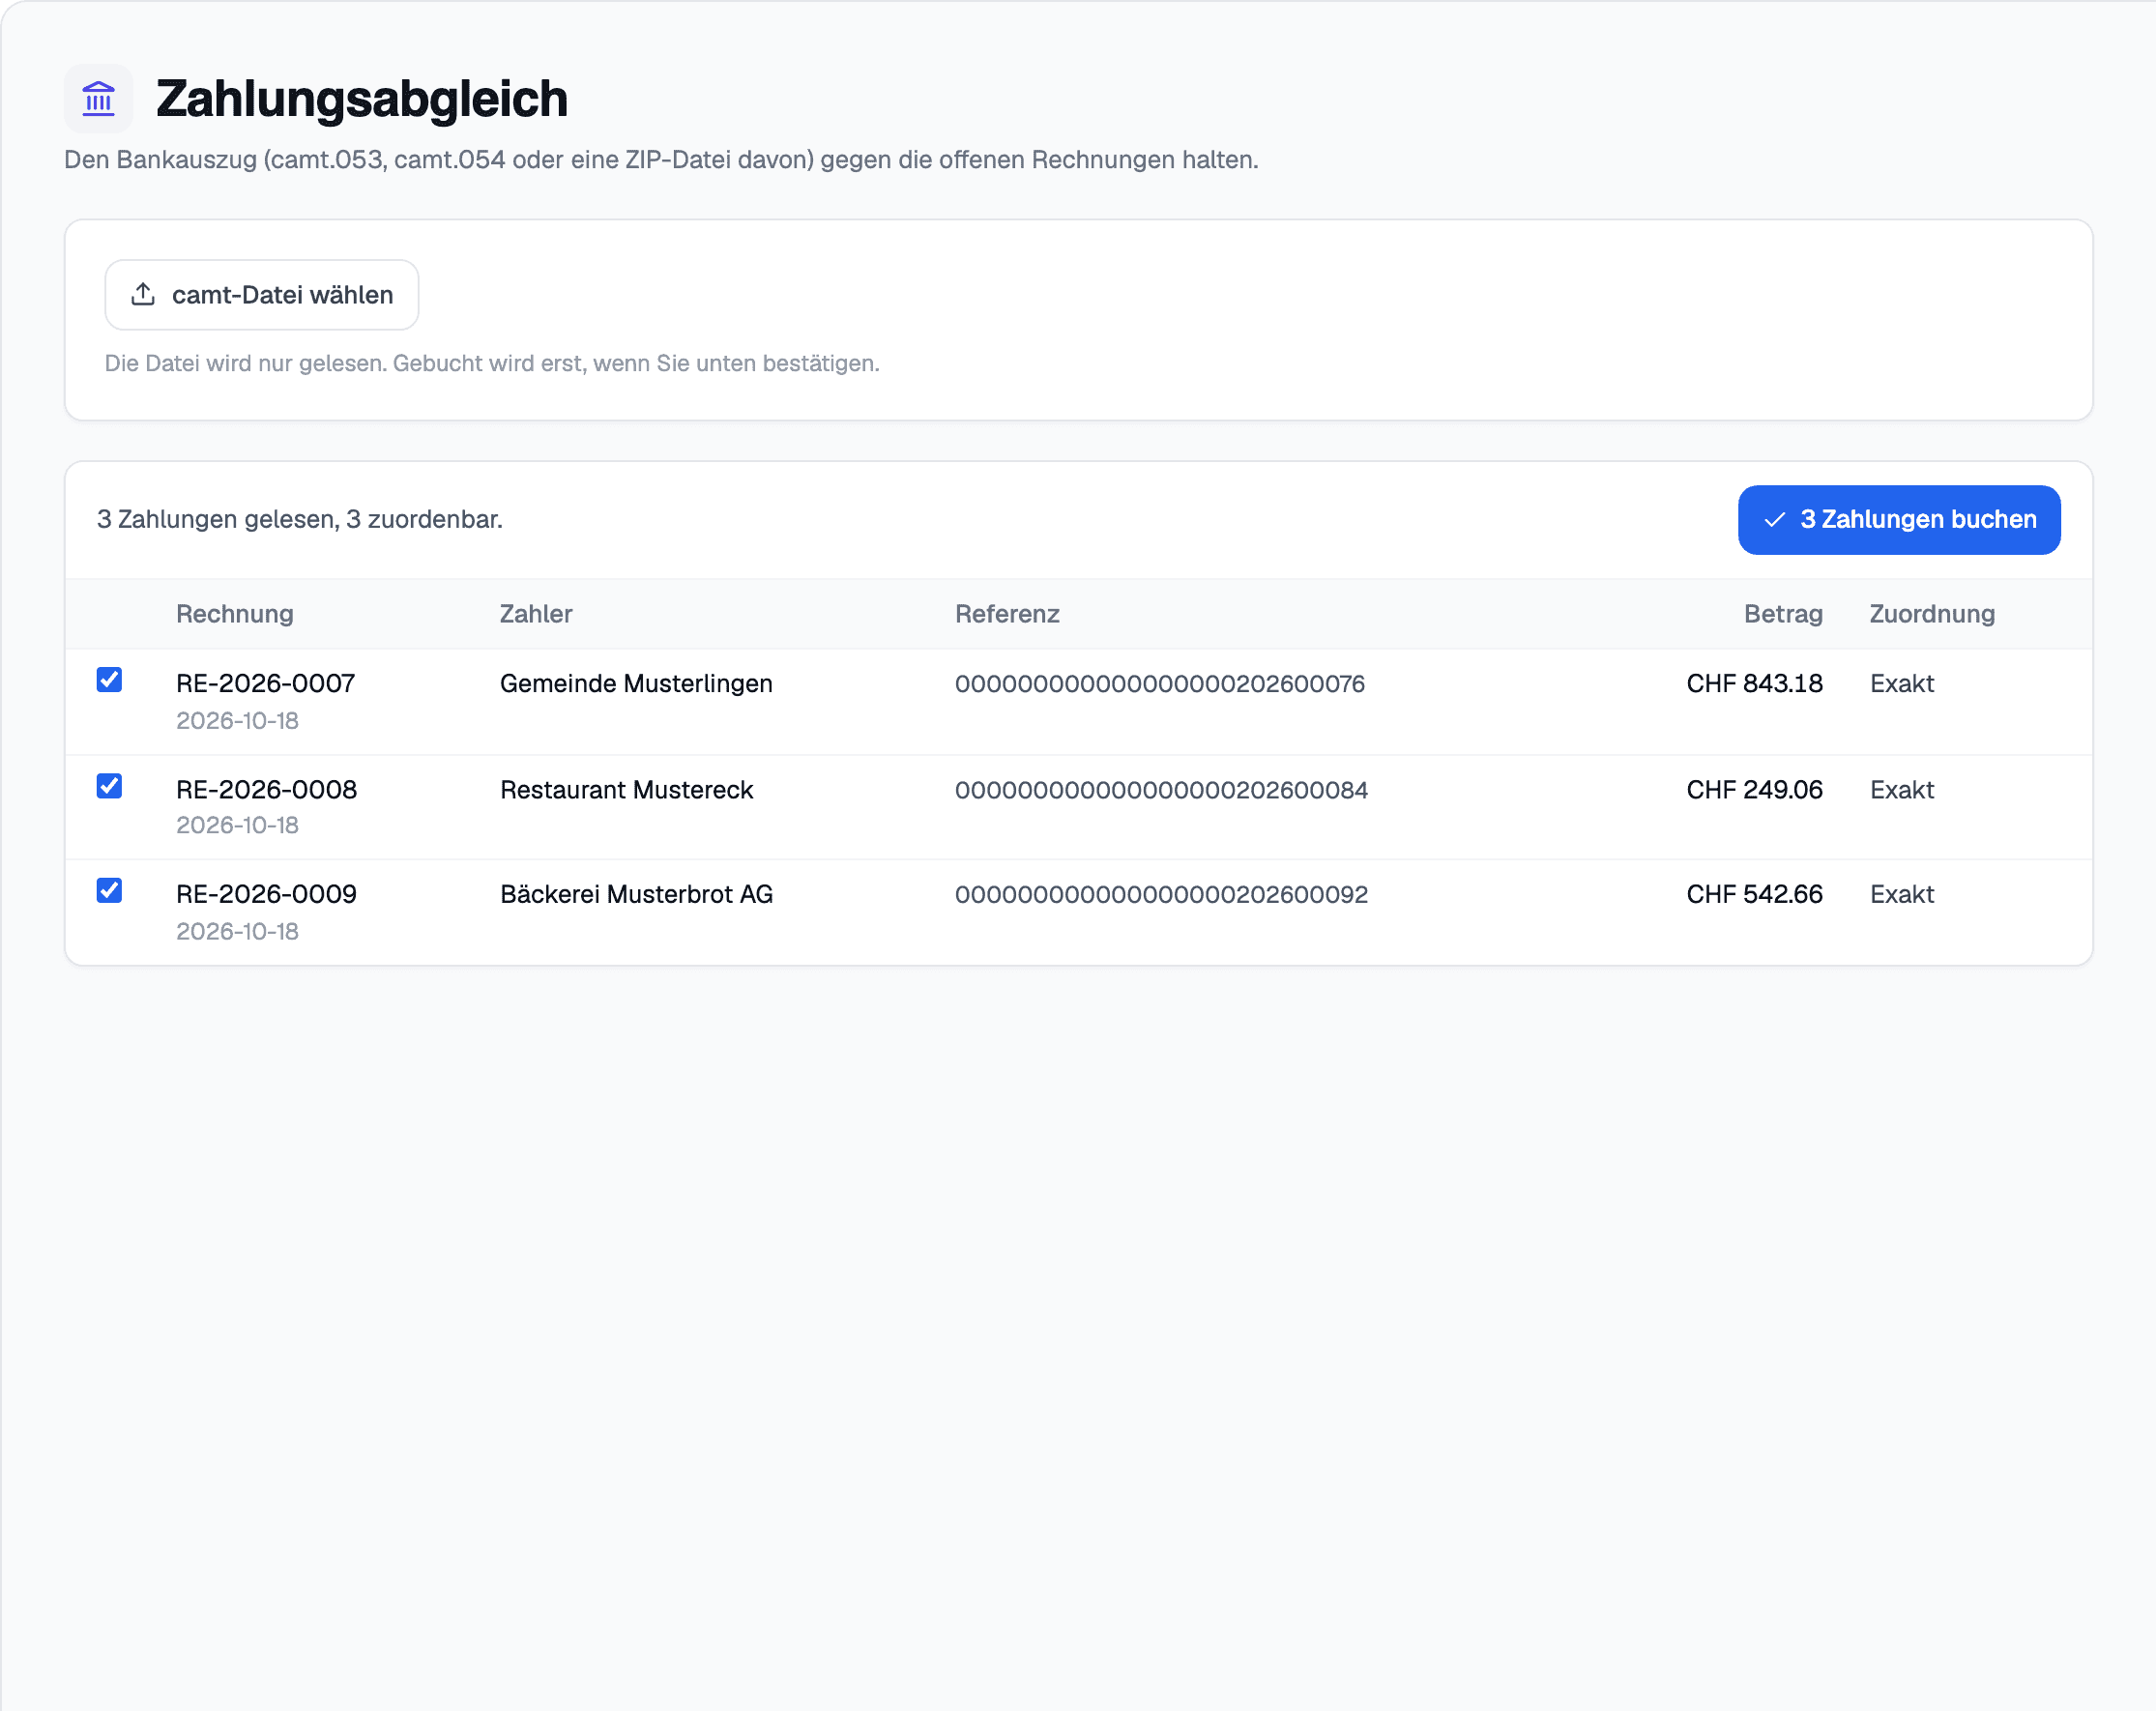Choose a camt file to upload
This screenshot has width=2156, height=1711.
261,295
